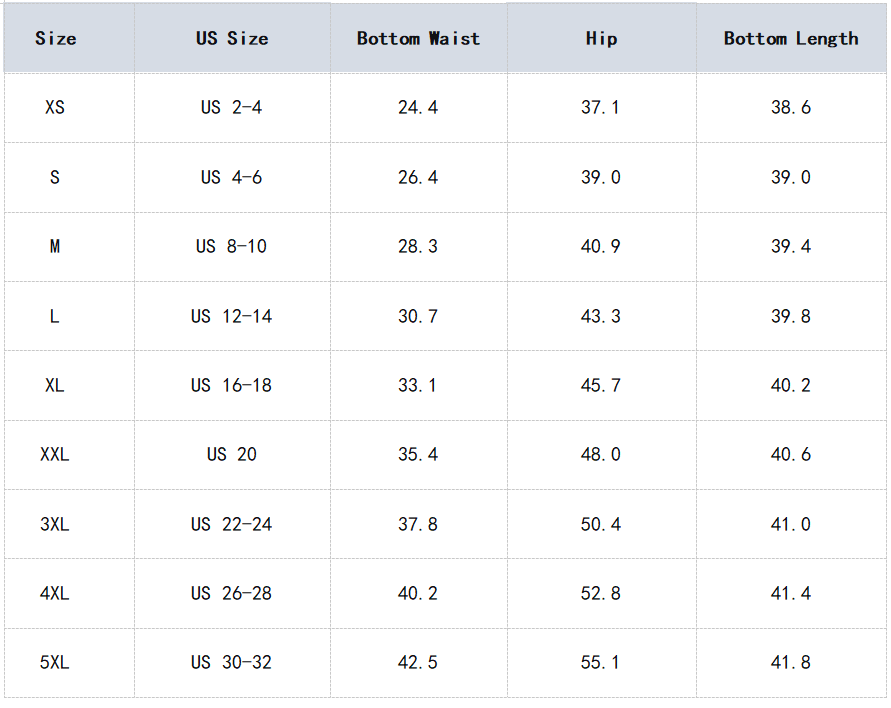Click the 3XL size cell
Viewport: 891px width, 708px height.
pyautogui.click(x=55, y=524)
